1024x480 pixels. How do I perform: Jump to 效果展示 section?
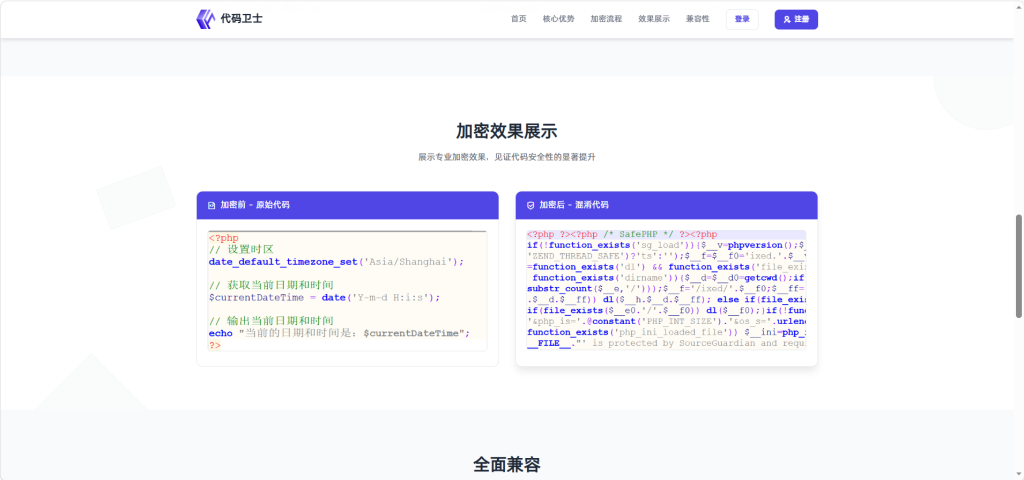tap(654, 19)
